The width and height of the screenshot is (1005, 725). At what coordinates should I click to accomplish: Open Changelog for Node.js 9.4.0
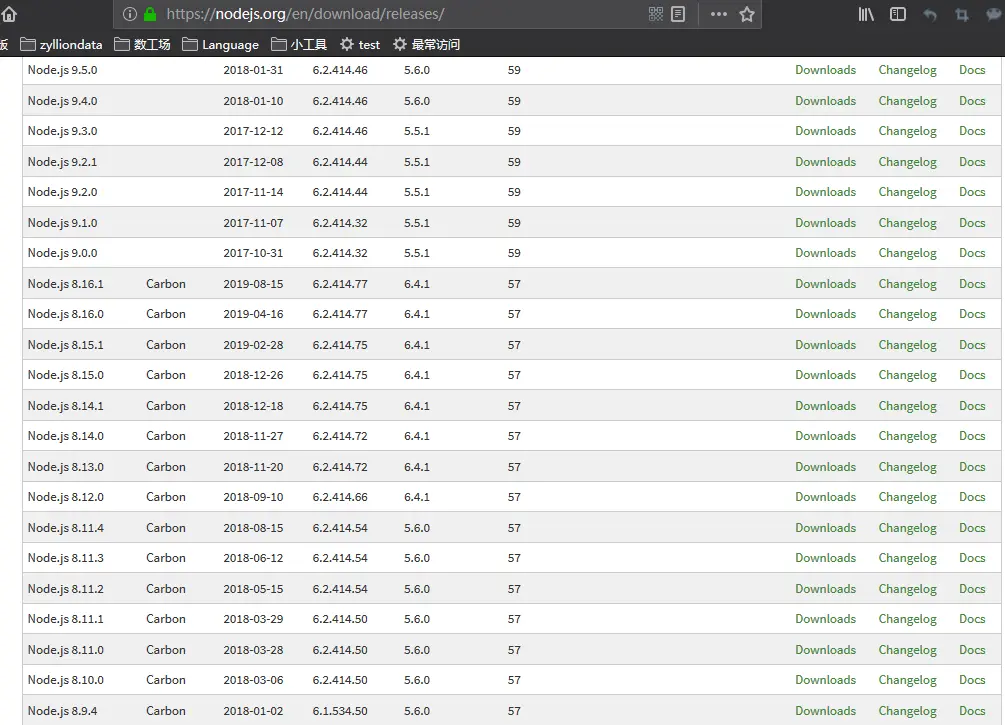(x=908, y=101)
